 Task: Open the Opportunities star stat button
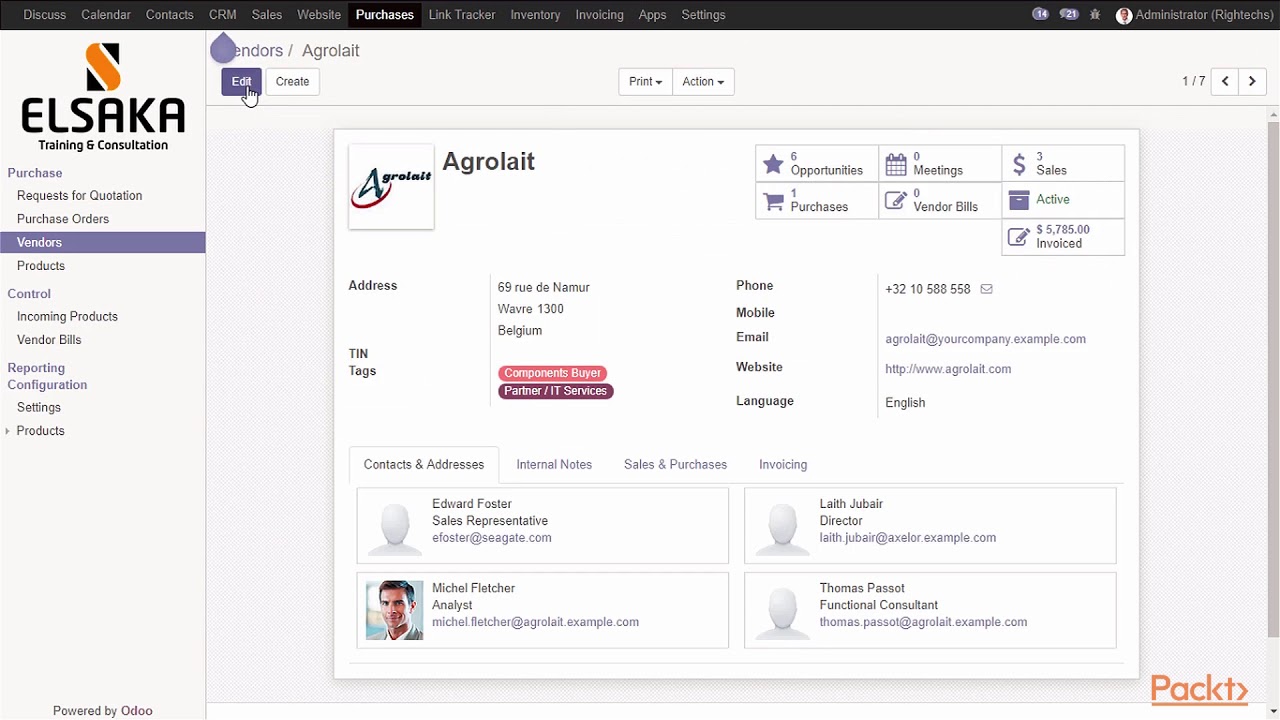click(817, 164)
